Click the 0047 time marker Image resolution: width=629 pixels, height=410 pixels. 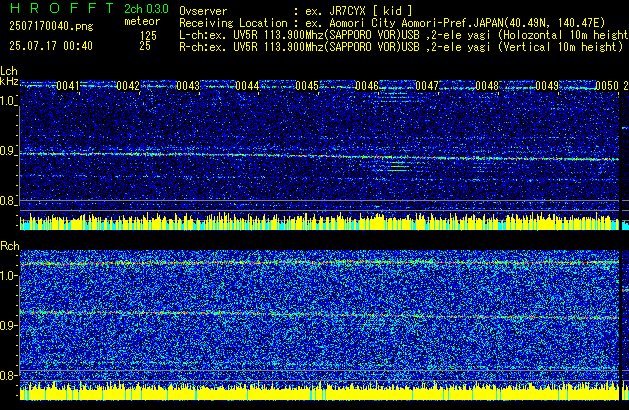427,86
